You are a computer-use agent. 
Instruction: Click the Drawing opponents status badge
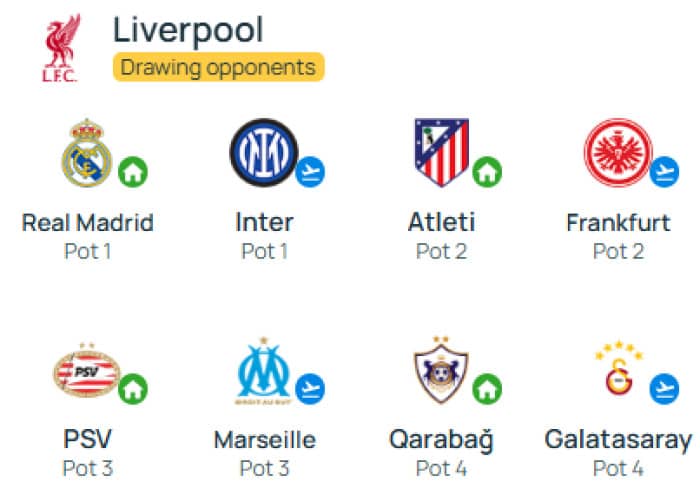click(x=219, y=67)
